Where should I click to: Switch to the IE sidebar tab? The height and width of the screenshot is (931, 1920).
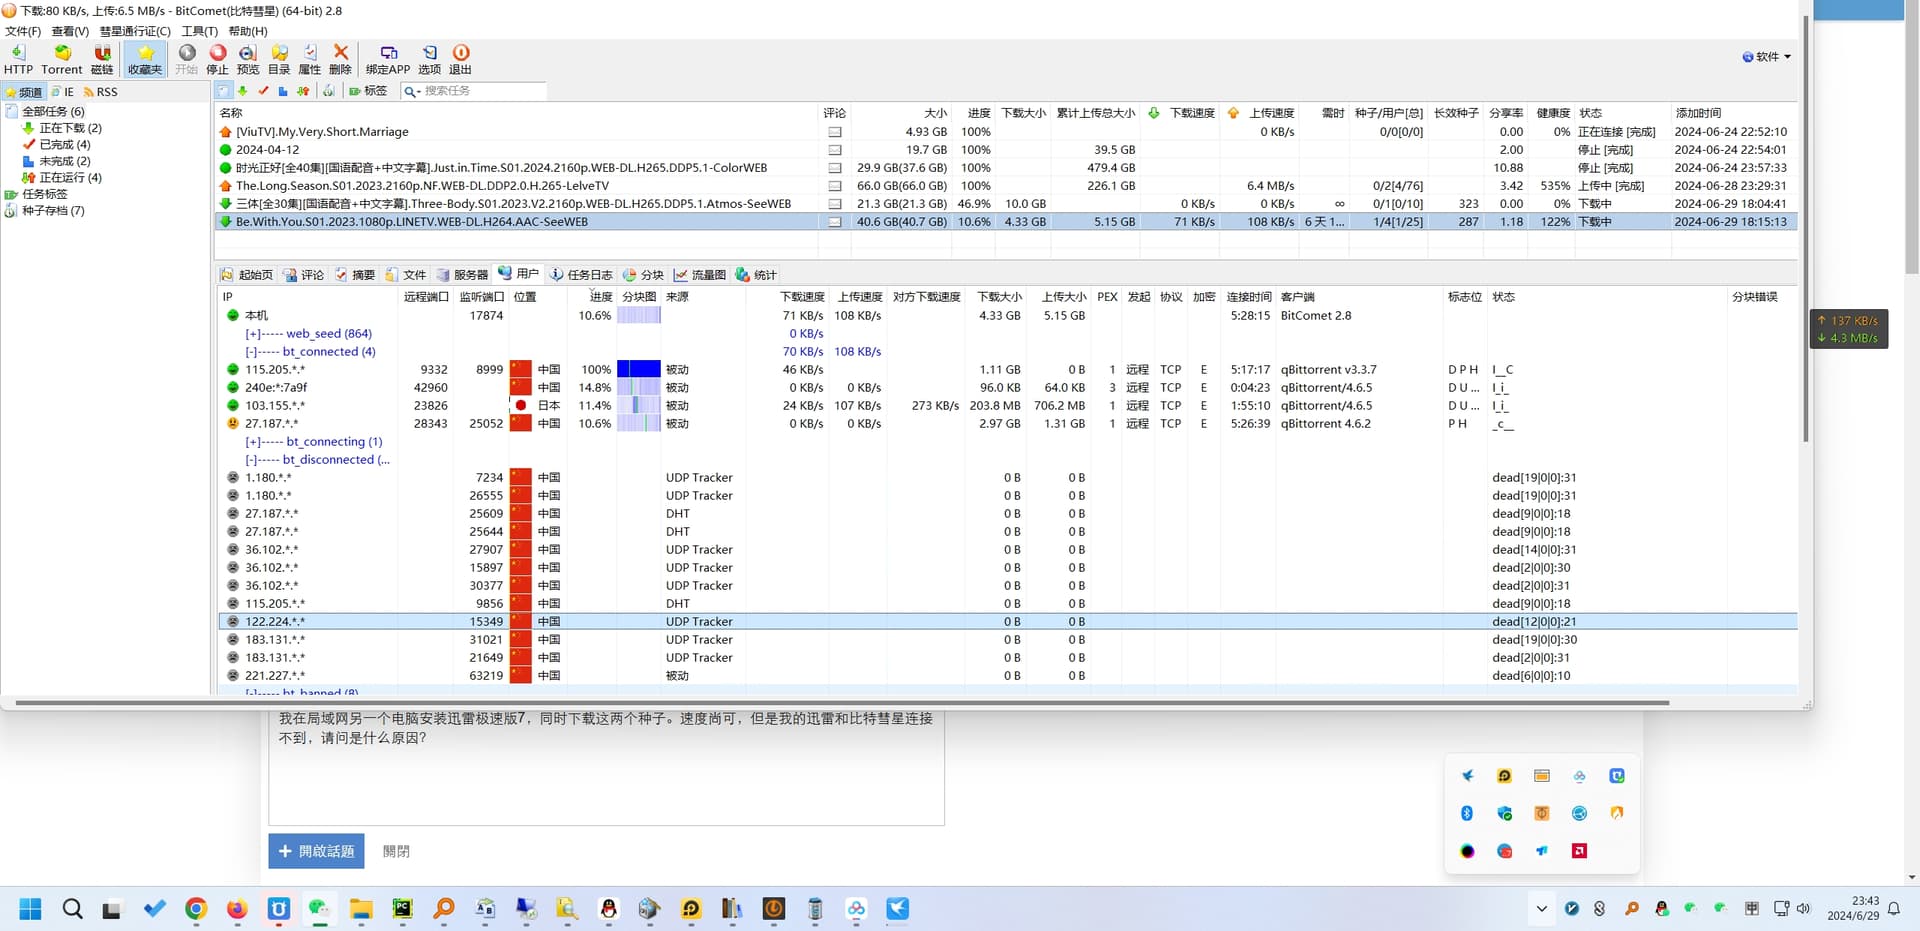(x=63, y=92)
